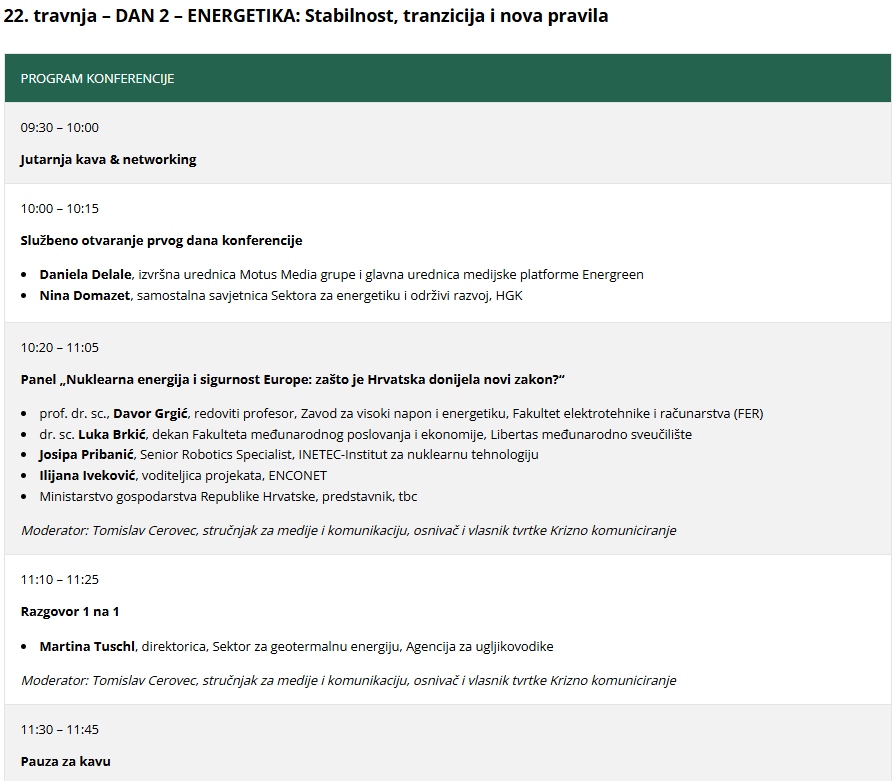Click the moderator line under the nuclear panel
This screenshot has height=781, width=893.
tap(348, 530)
